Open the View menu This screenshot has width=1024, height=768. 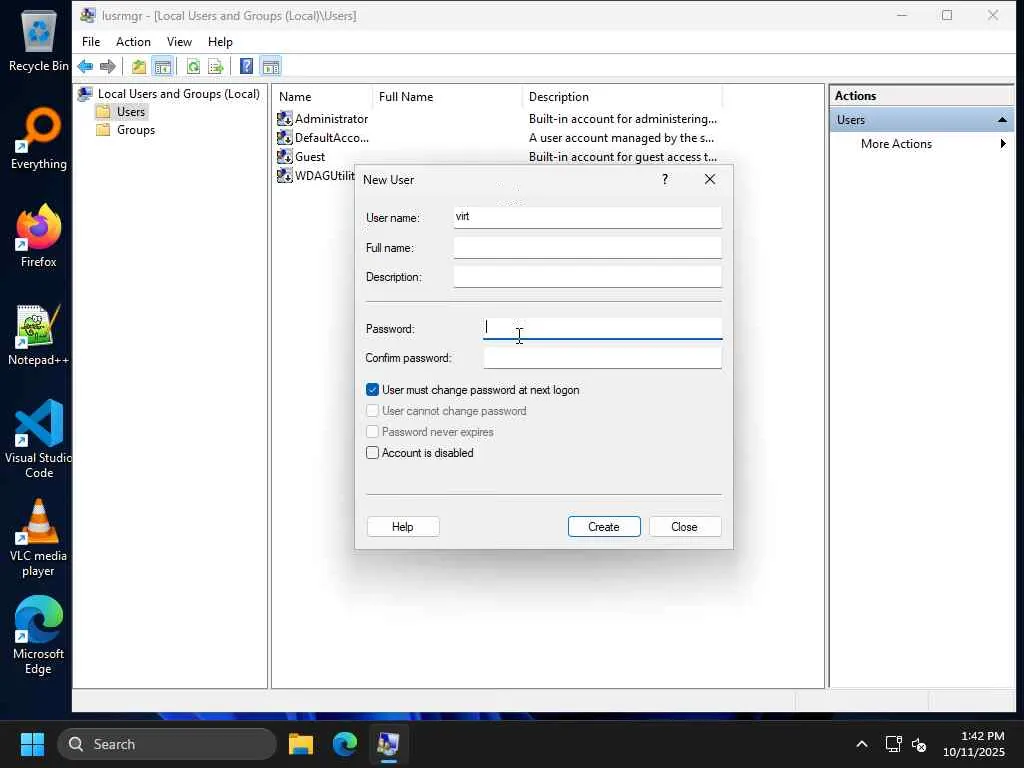179,42
